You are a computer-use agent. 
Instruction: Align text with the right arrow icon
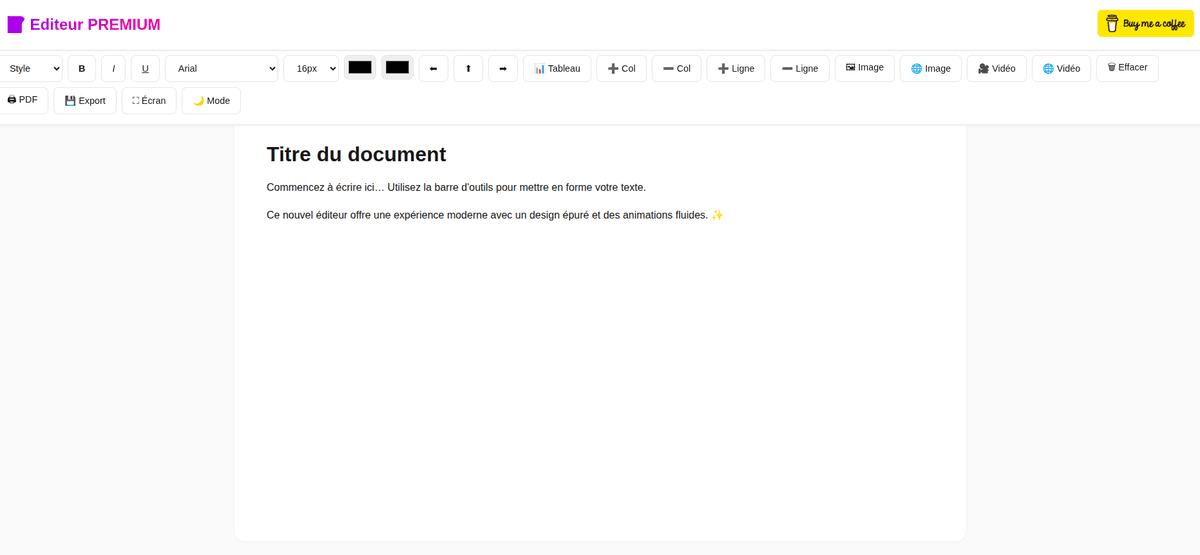click(x=503, y=69)
